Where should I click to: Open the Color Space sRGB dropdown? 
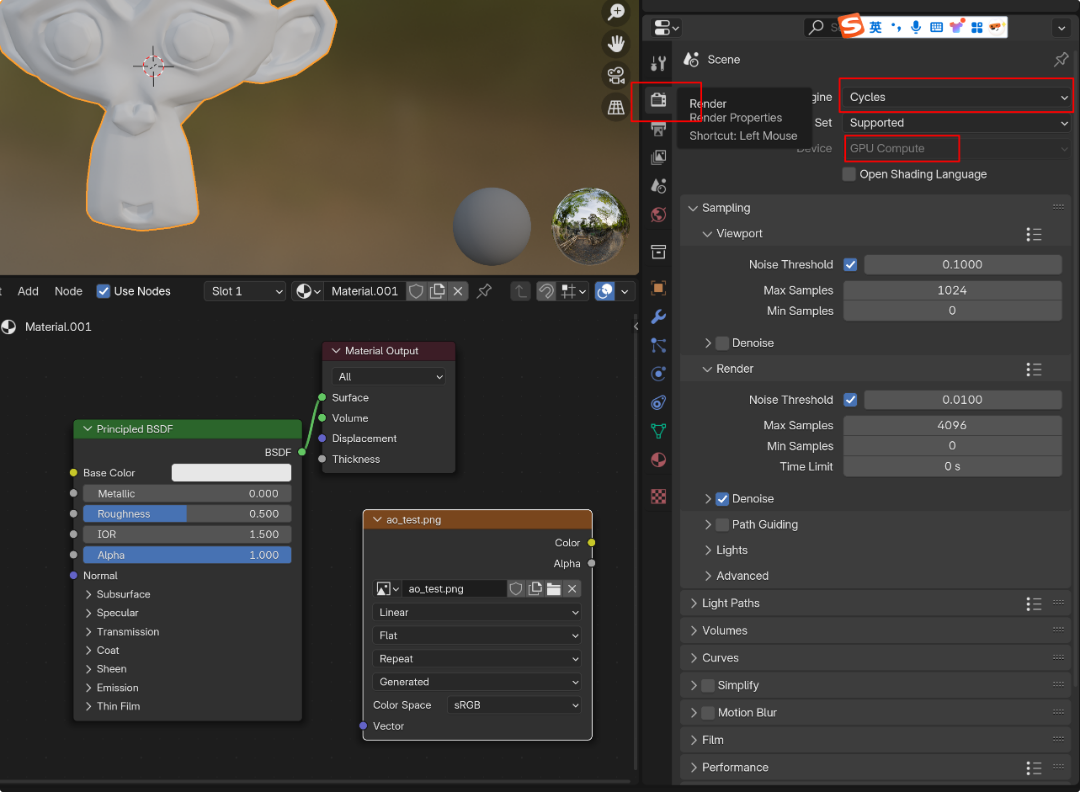pos(514,705)
